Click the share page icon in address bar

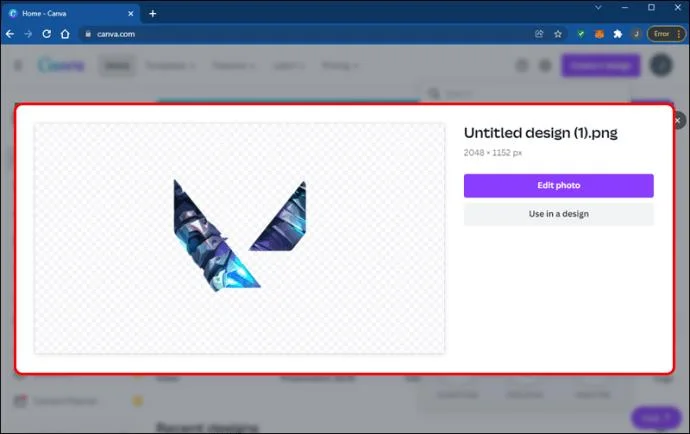[539, 34]
